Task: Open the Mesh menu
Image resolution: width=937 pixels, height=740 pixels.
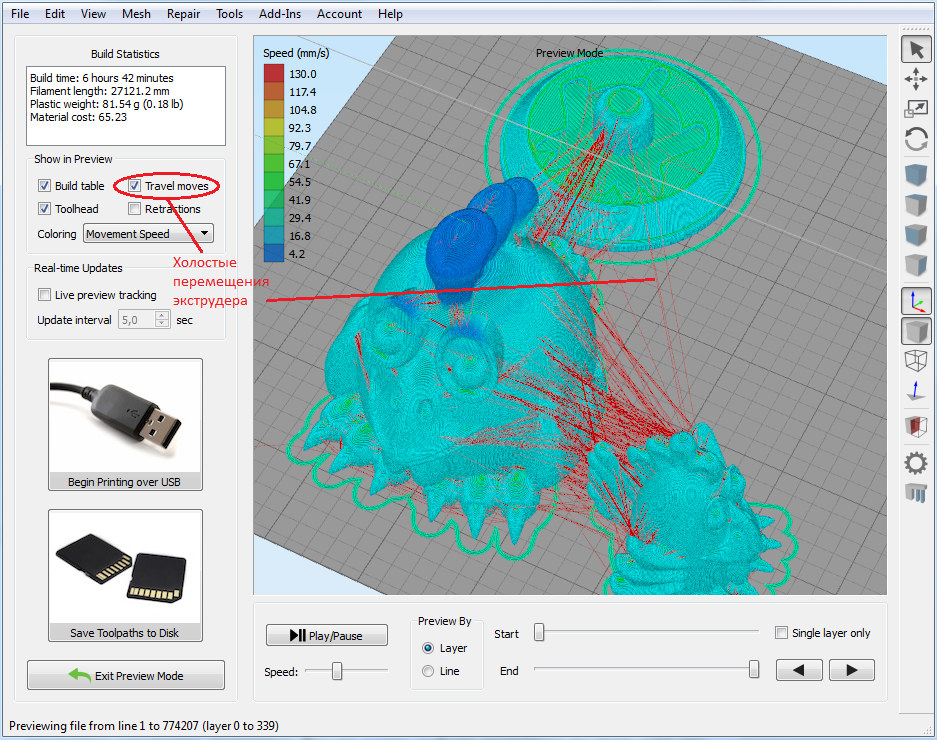Action: 135,13
